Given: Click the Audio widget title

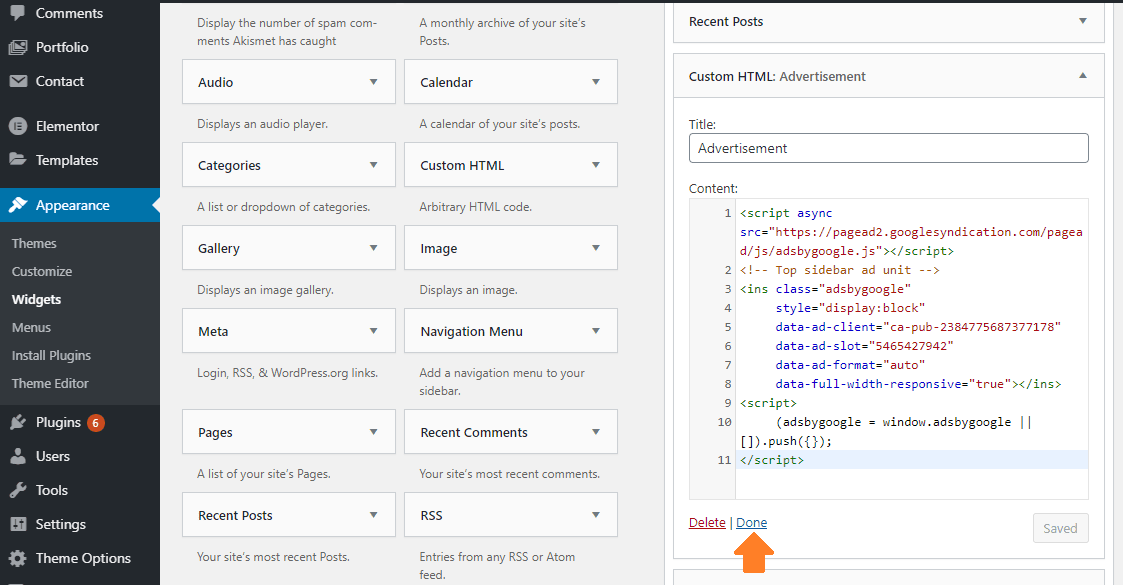Looking at the screenshot, I should tap(216, 82).
